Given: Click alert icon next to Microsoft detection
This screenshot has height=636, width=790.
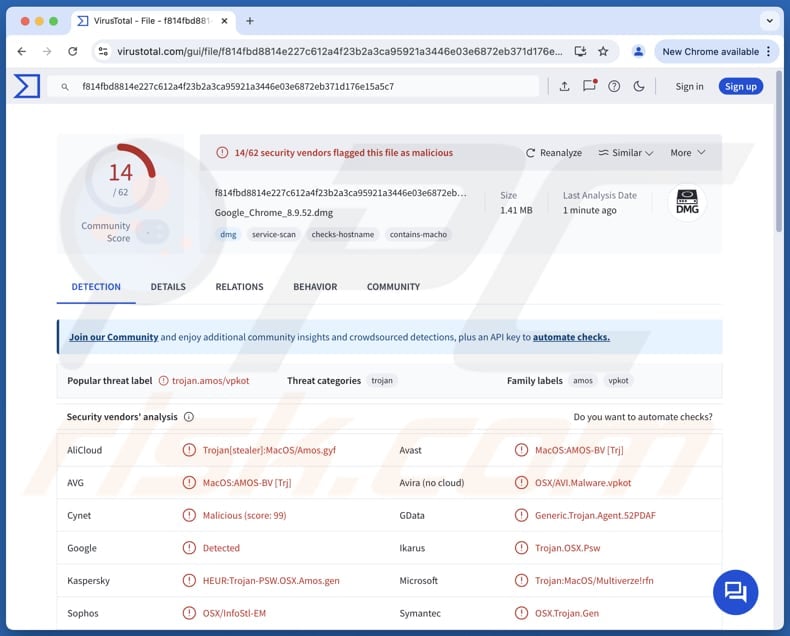Looking at the screenshot, I should pos(521,580).
